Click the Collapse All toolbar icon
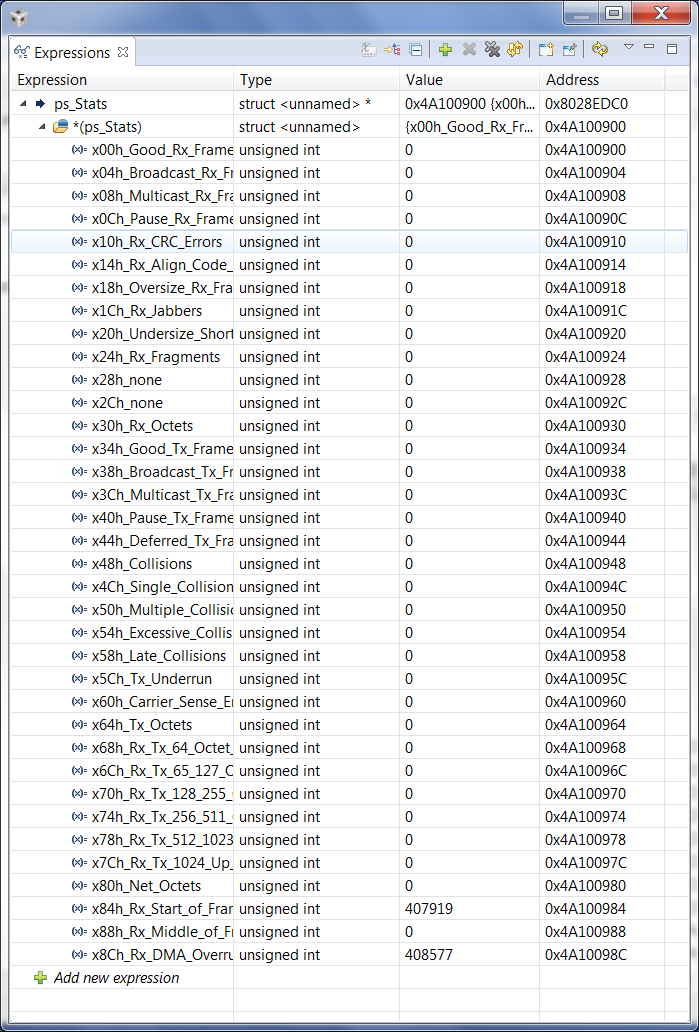699x1032 pixels. (x=415, y=49)
